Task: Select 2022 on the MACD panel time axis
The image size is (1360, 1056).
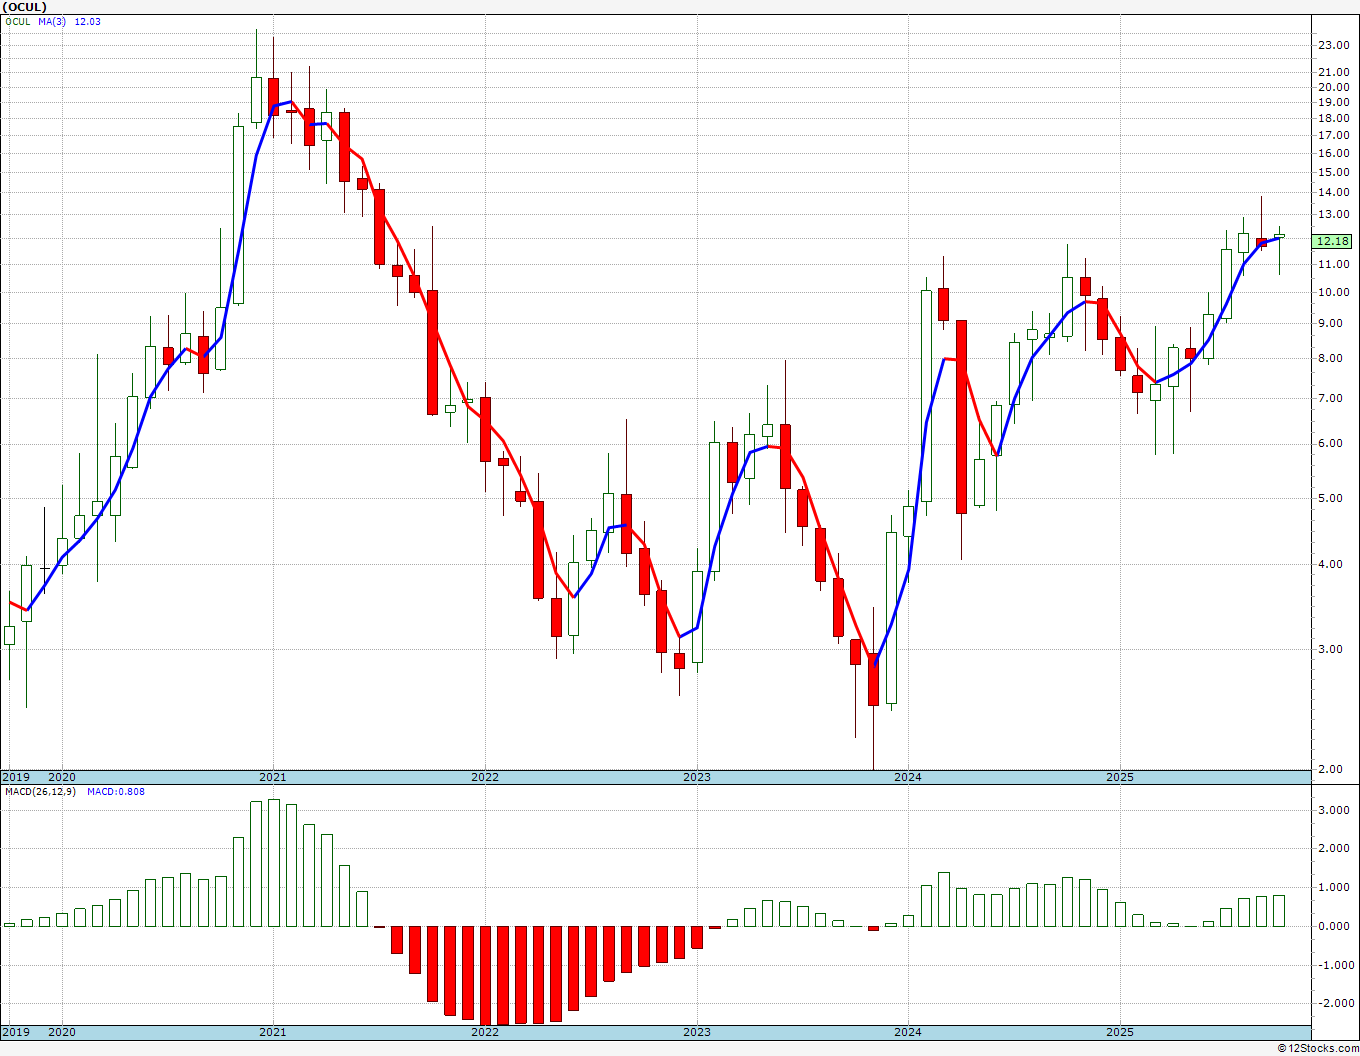Action: 485,1032
